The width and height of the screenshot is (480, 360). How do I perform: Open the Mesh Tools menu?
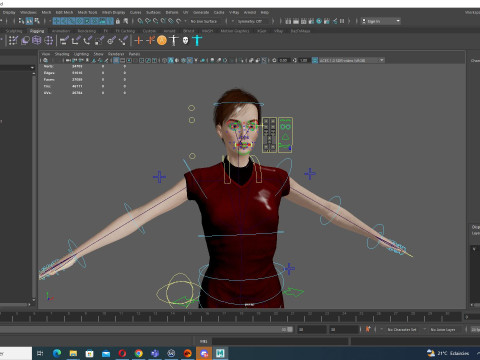(87, 12)
